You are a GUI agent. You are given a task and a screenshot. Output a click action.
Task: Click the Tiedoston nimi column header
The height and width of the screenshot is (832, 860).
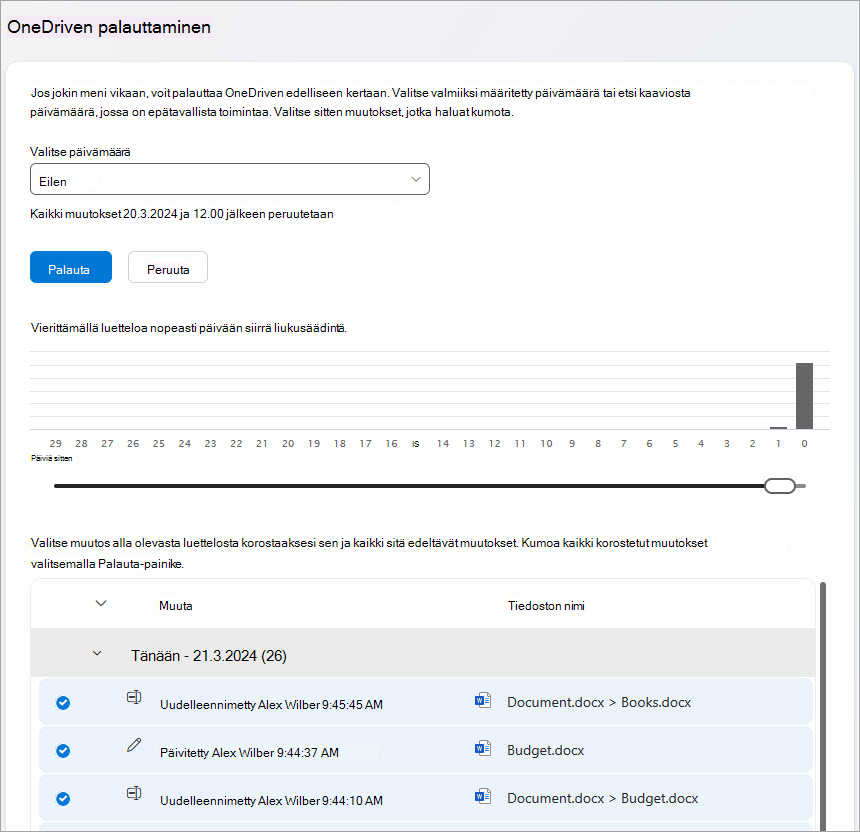546,605
